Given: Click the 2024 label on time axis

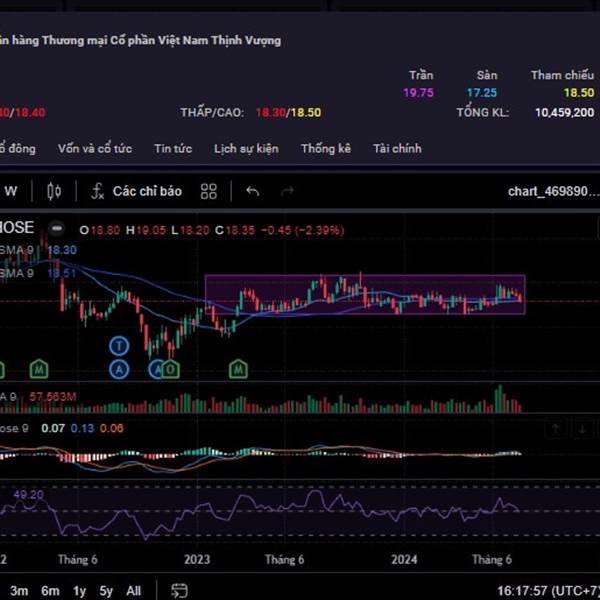Looking at the screenshot, I should click(x=404, y=559).
